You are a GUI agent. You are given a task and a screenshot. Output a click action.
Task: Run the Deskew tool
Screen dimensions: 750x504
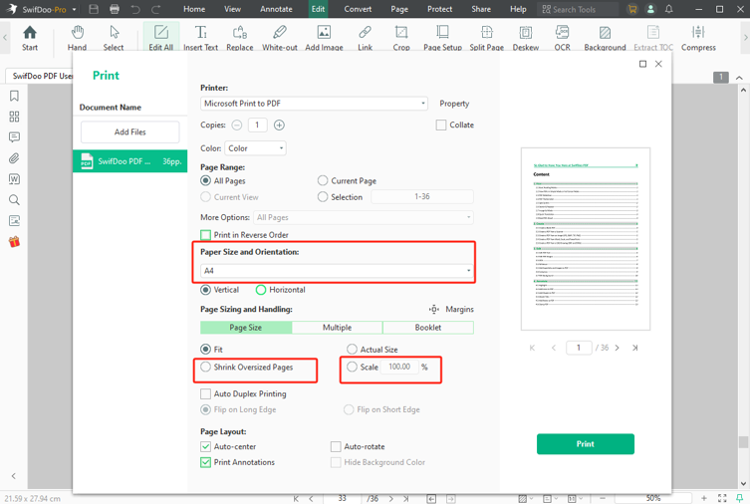pos(526,37)
